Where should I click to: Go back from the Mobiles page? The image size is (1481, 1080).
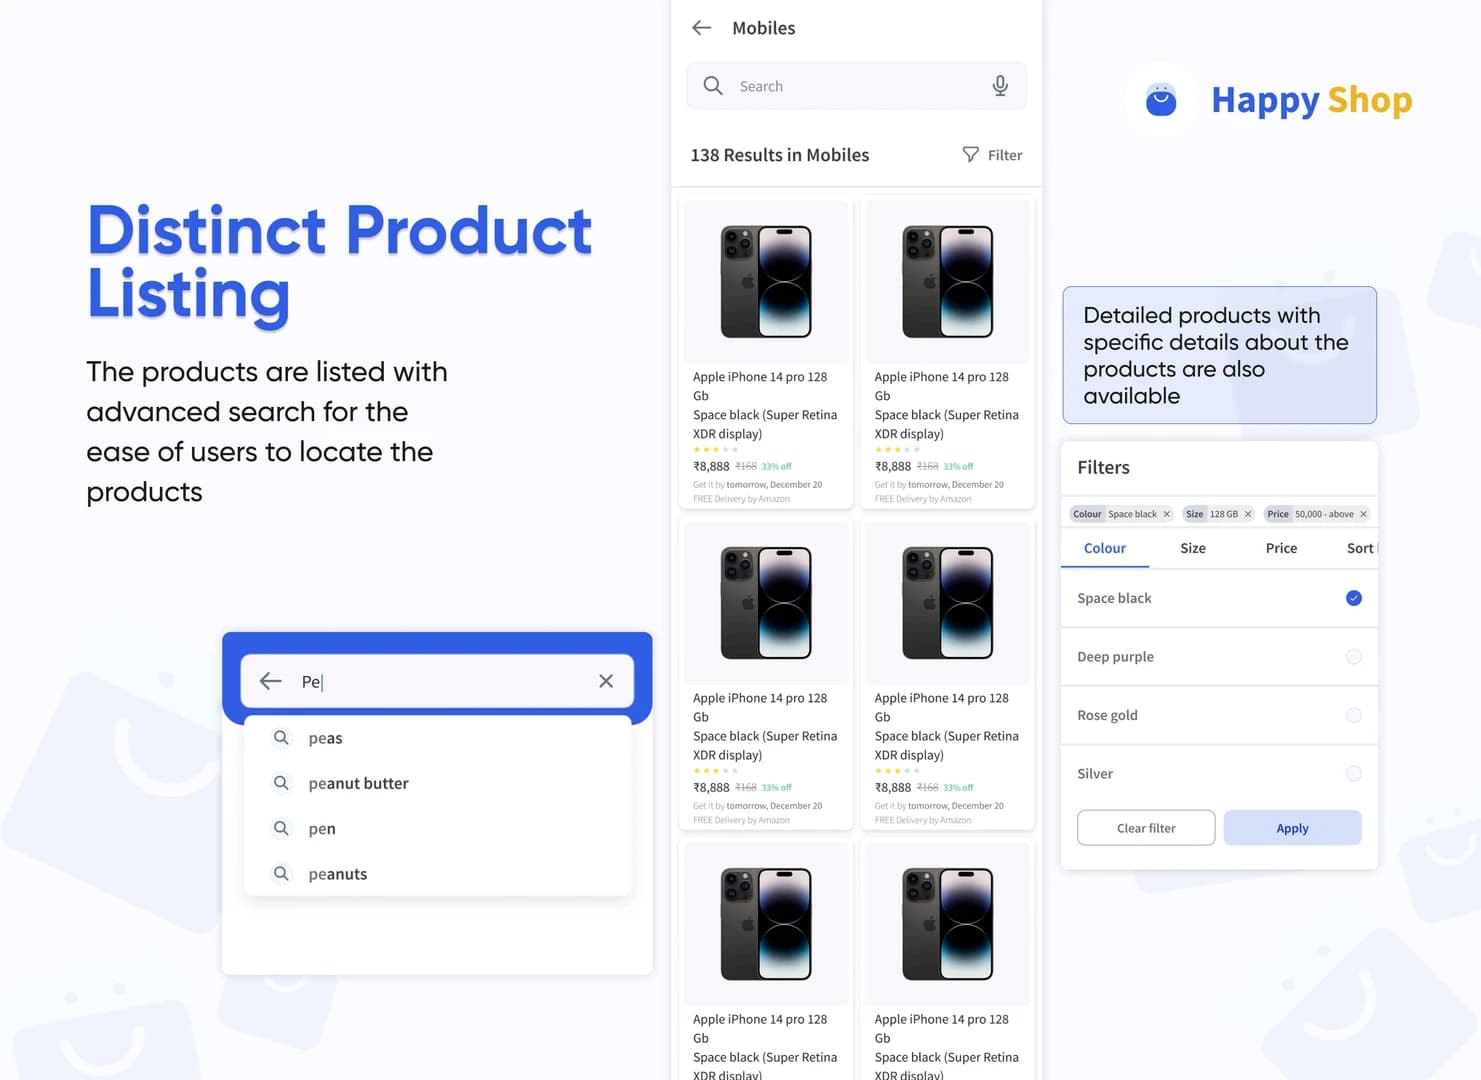click(702, 28)
